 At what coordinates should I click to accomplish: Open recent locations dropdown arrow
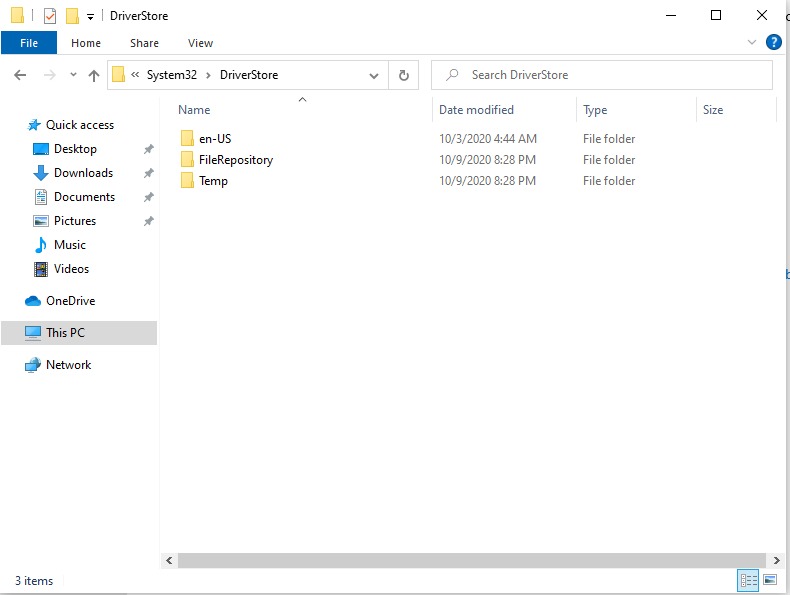pyautogui.click(x=73, y=75)
